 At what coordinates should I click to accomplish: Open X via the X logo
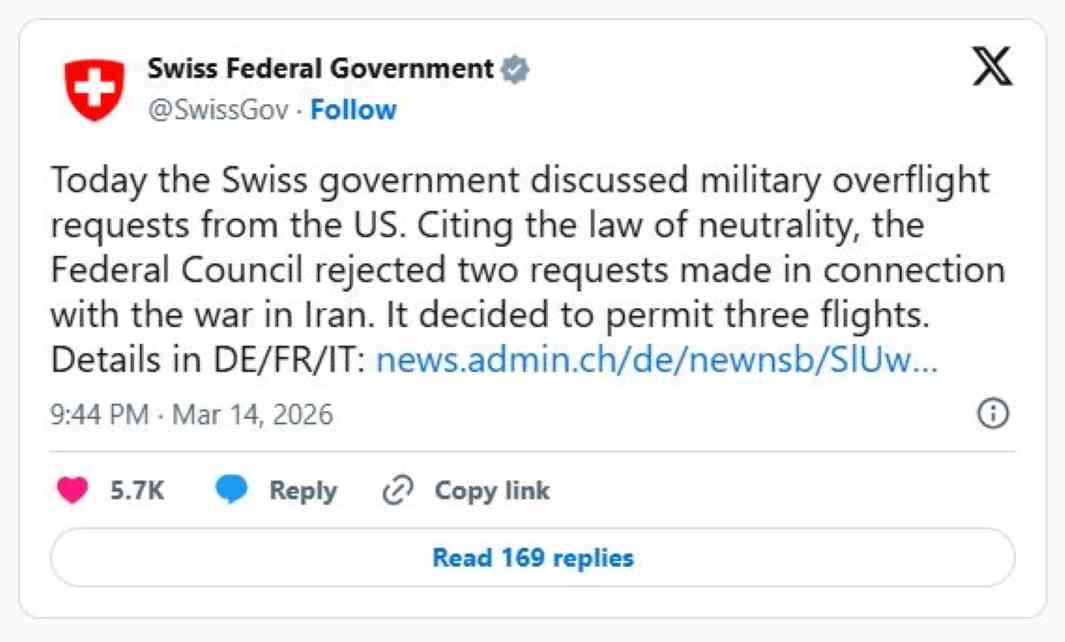(992, 69)
